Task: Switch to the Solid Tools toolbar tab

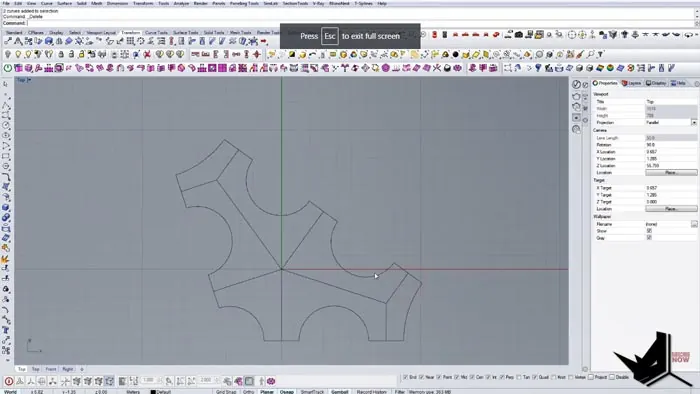Action: [214, 33]
